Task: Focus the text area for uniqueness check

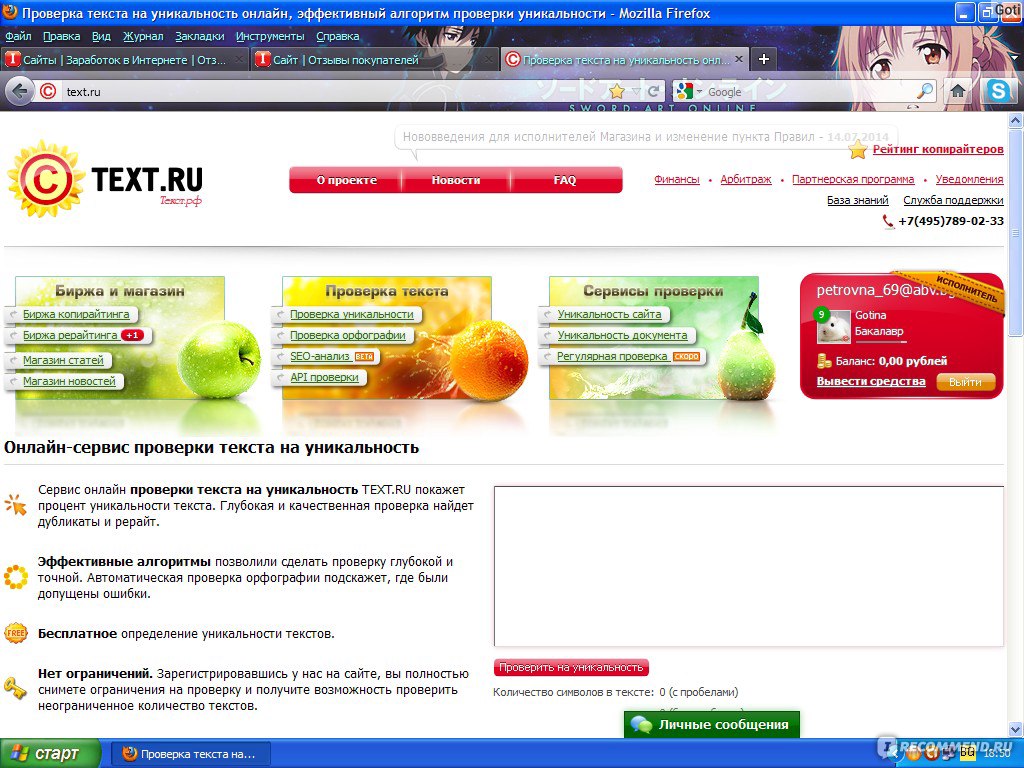Action: pos(748,566)
